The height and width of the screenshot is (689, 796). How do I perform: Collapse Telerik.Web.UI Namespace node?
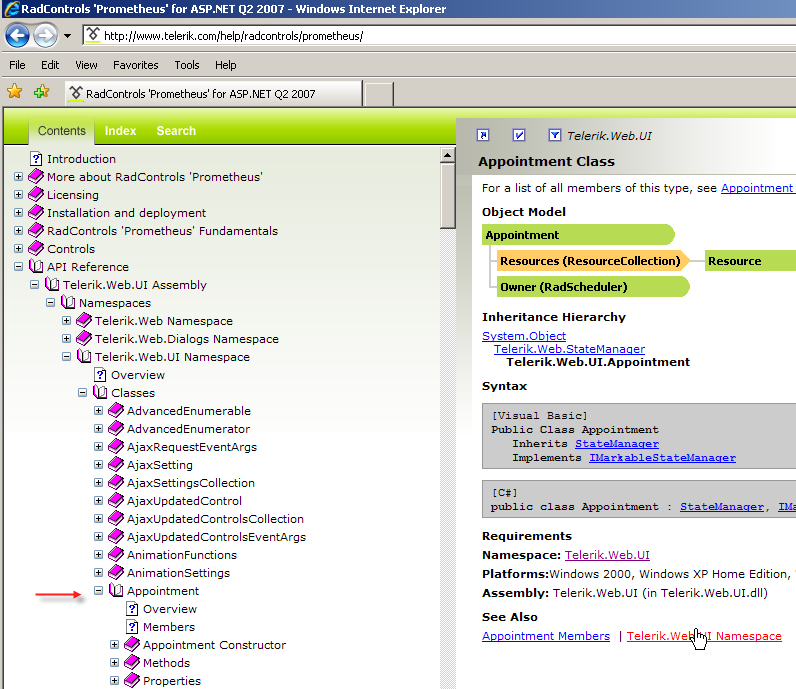pyautogui.click(x=67, y=357)
